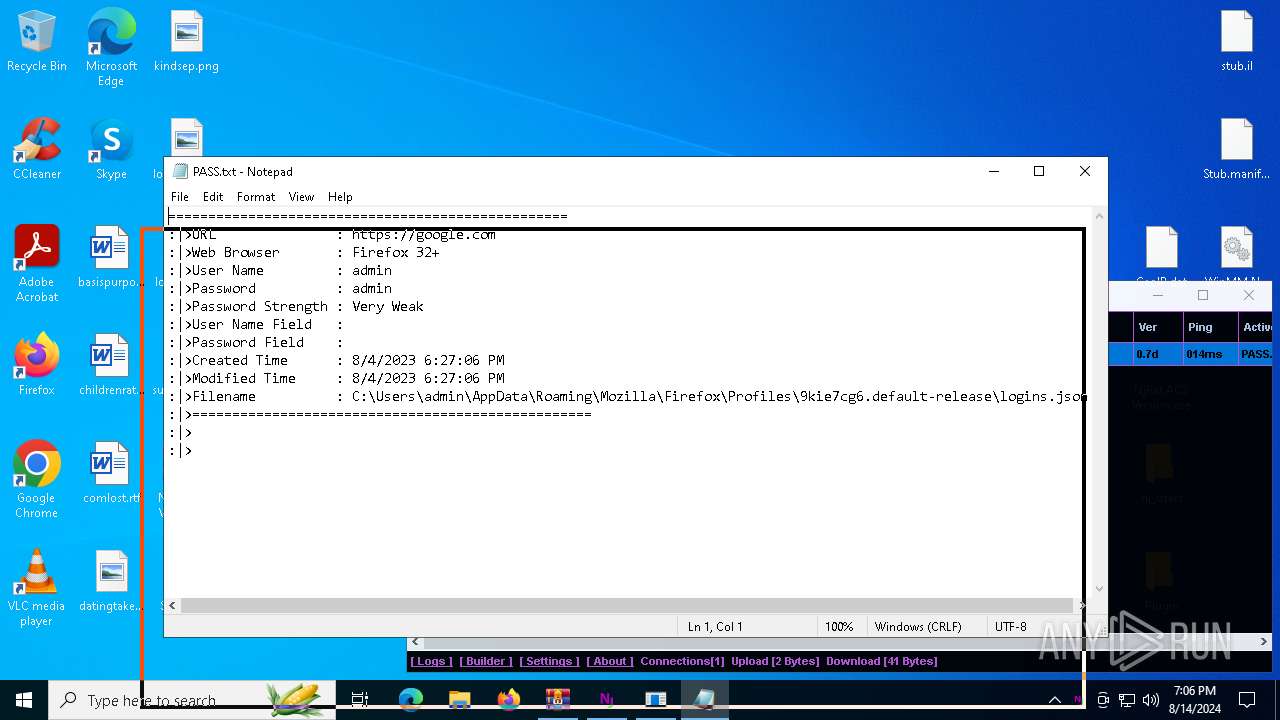Maximize the PASS.txt Notepad window

(x=1039, y=172)
